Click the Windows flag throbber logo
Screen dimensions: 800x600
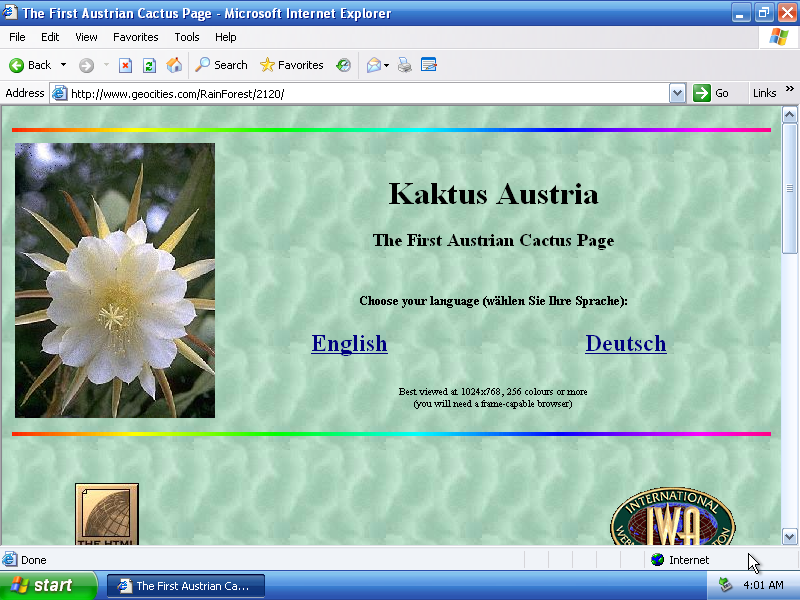click(x=779, y=37)
